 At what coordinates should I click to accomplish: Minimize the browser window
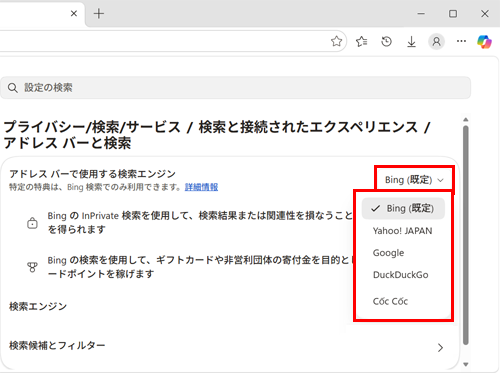click(421, 14)
